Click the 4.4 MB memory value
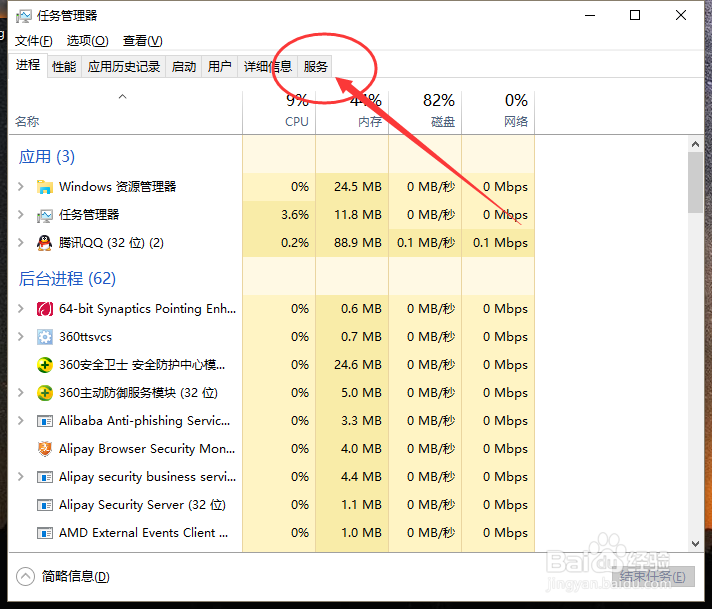 pos(361,477)
